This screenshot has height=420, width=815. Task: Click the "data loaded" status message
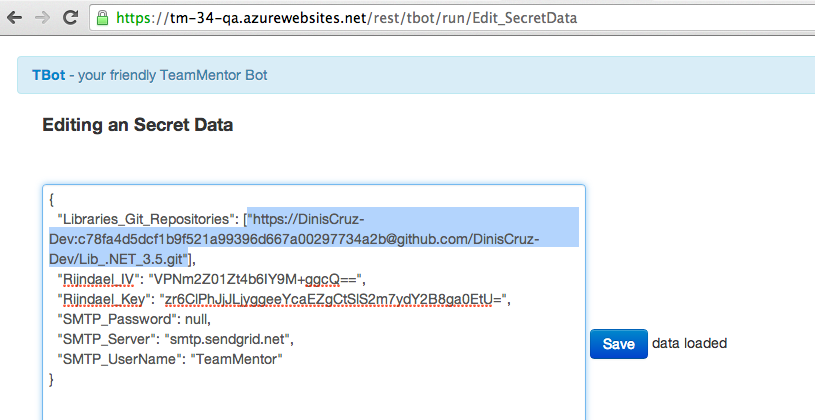[x=689, y=343]
